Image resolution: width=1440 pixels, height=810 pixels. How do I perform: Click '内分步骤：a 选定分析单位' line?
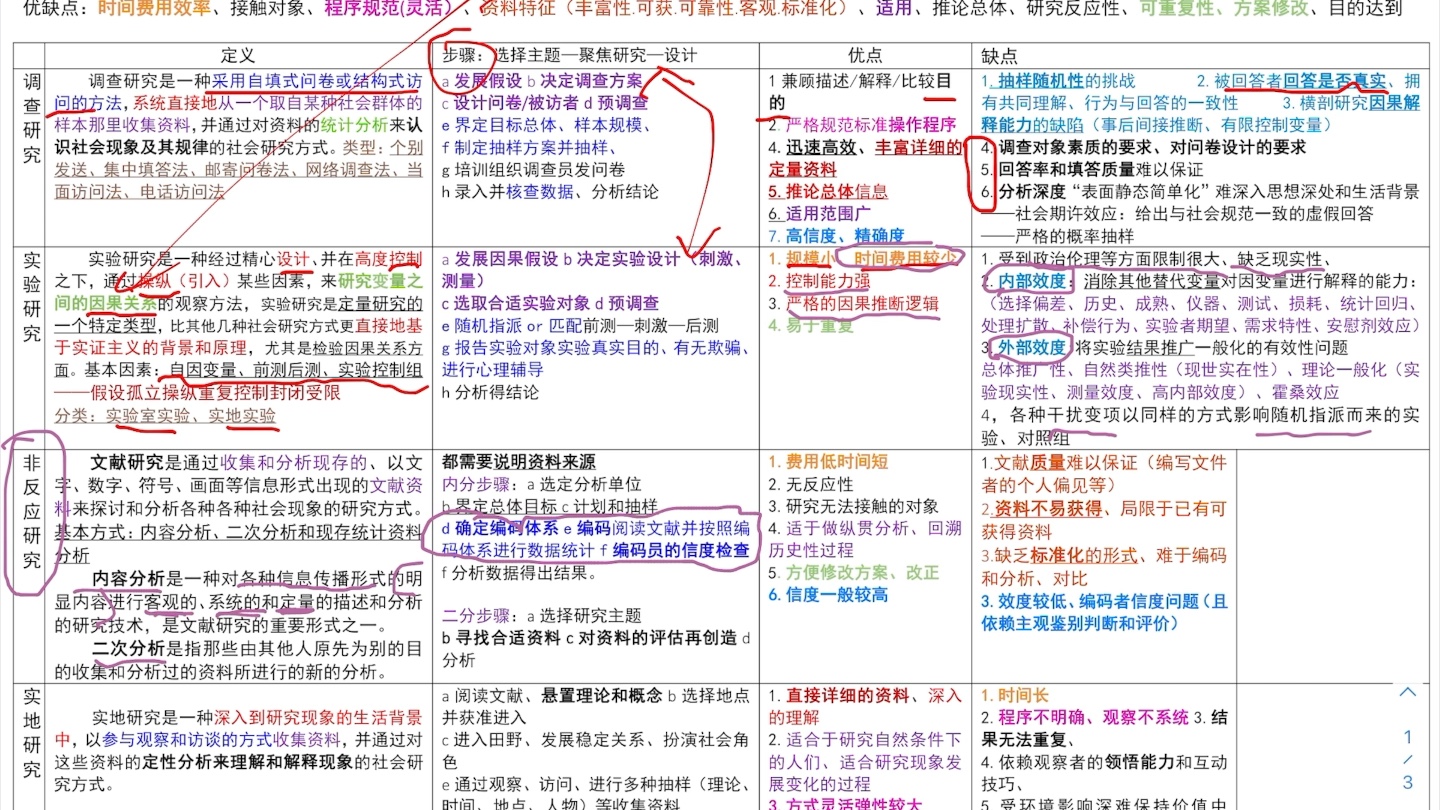click(541, 484)
